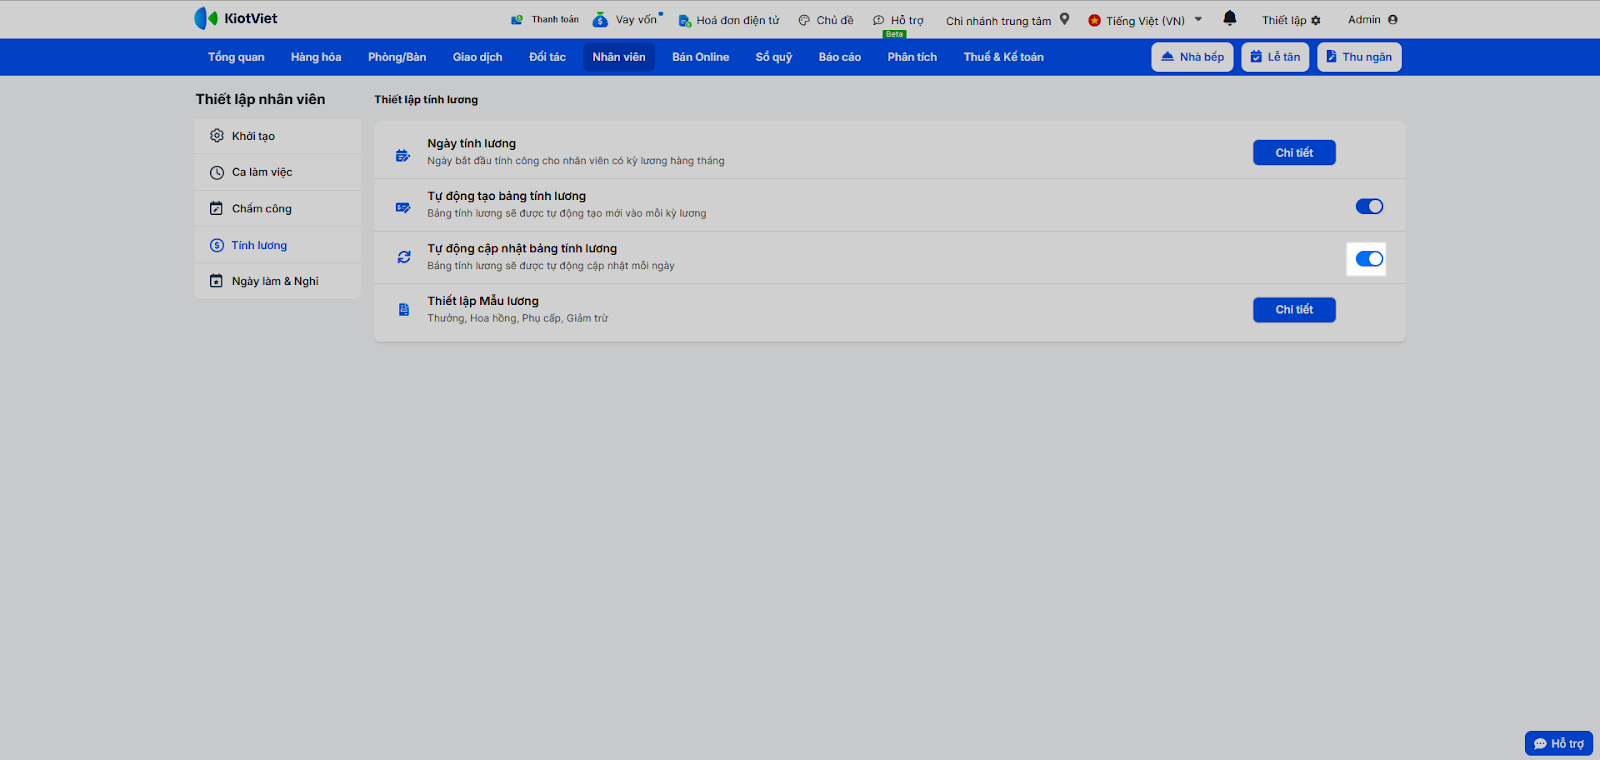
Task: Click the Thiết lập Mẫu lương document icon
Action: coord(404,310)
